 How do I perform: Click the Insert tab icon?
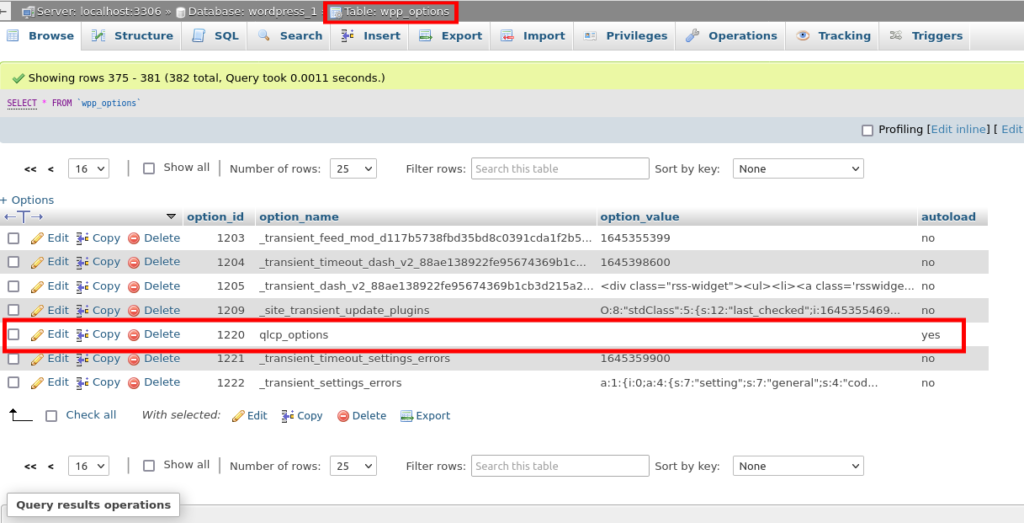coord(347,36)
